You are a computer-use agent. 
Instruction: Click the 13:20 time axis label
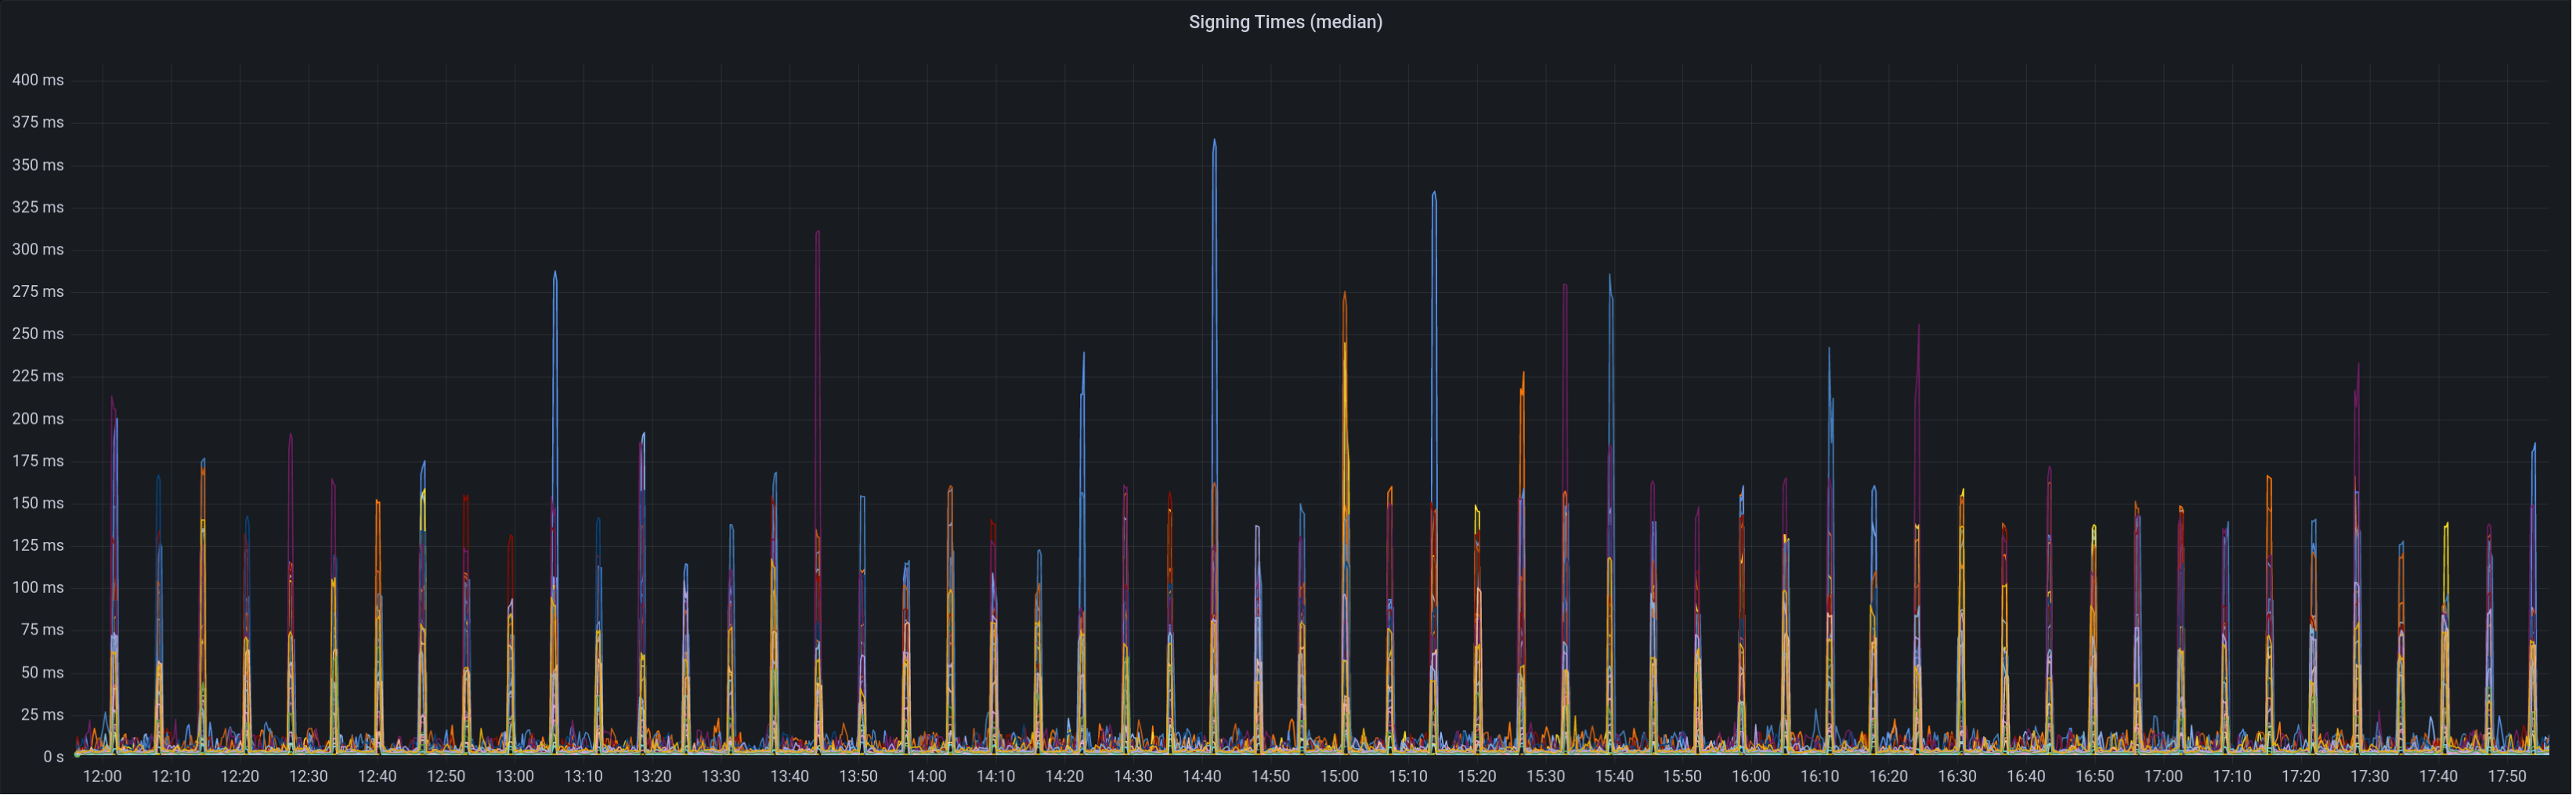652,776
